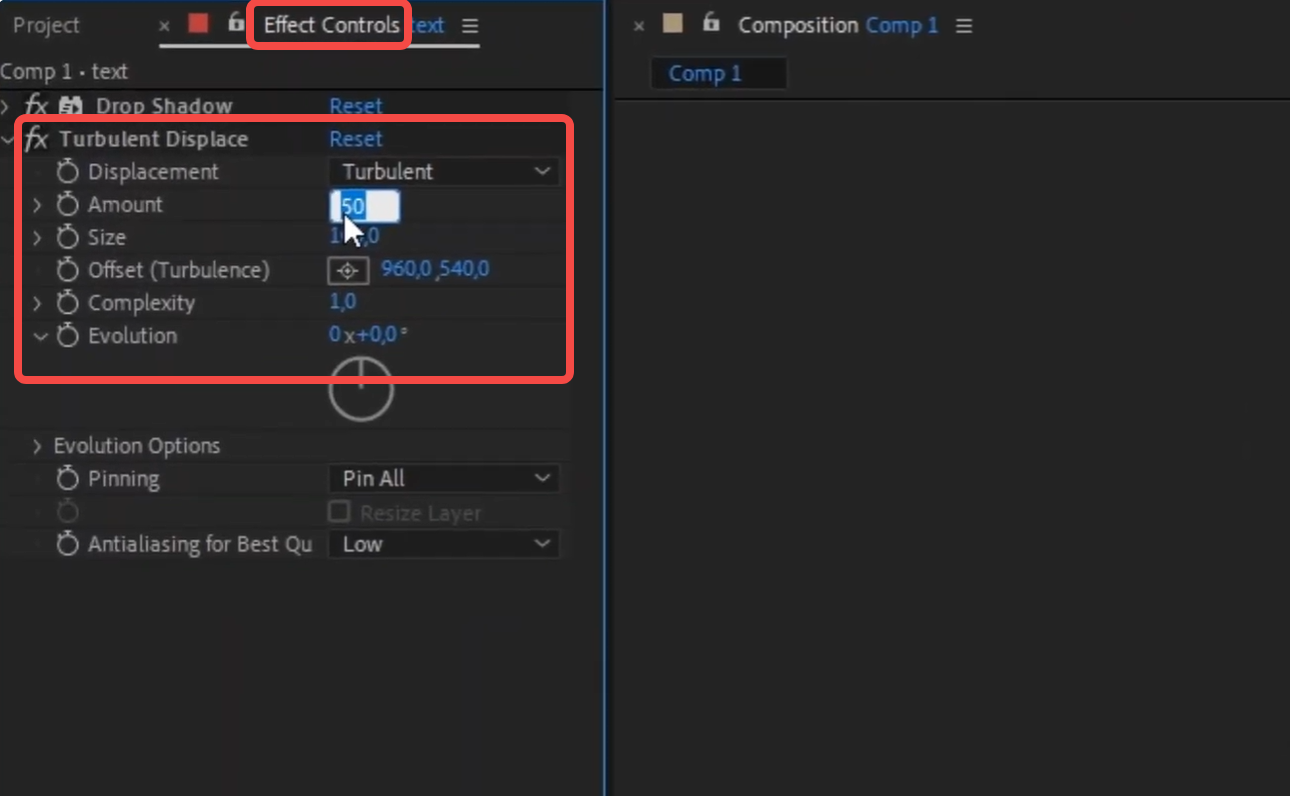Image resolution: width=1290 pixels, height=796 pixels.
Task: Check the Resize Layer checkbox
Action: 340,512
